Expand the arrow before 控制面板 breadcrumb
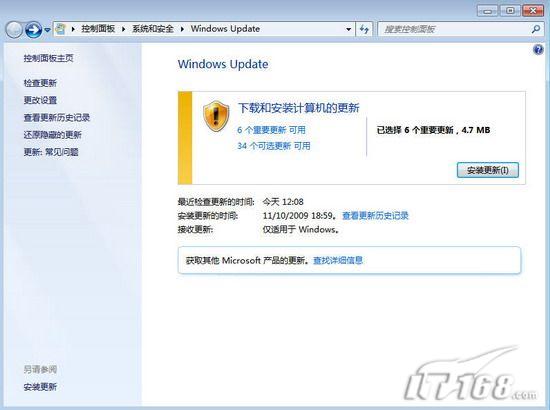This screenshot has width=550, height=410. (x=73, y=29)
